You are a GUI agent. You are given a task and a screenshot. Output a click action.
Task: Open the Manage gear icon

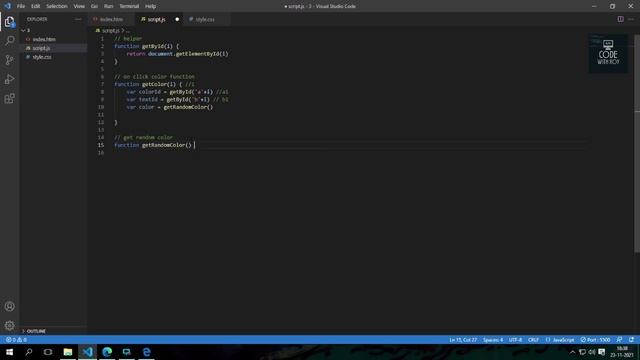9,325
